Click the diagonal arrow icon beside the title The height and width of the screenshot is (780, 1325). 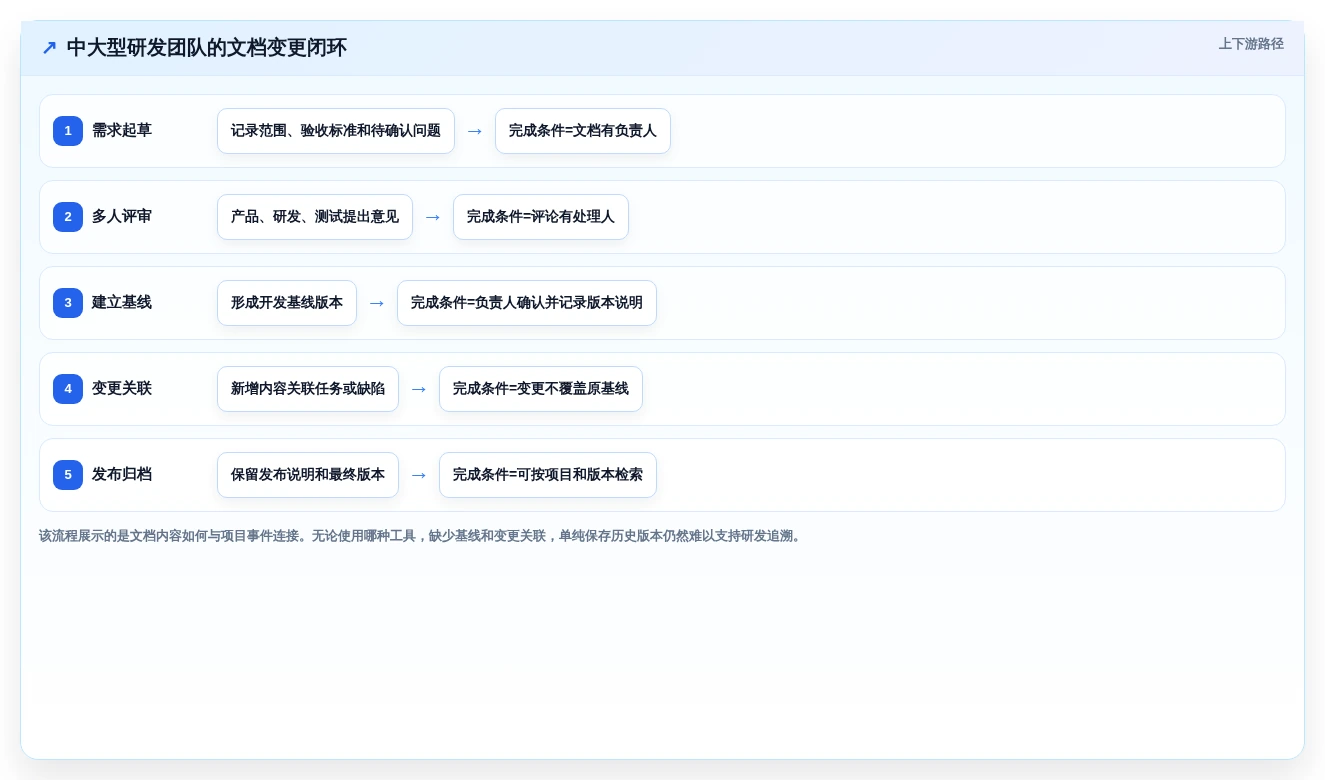49,48
